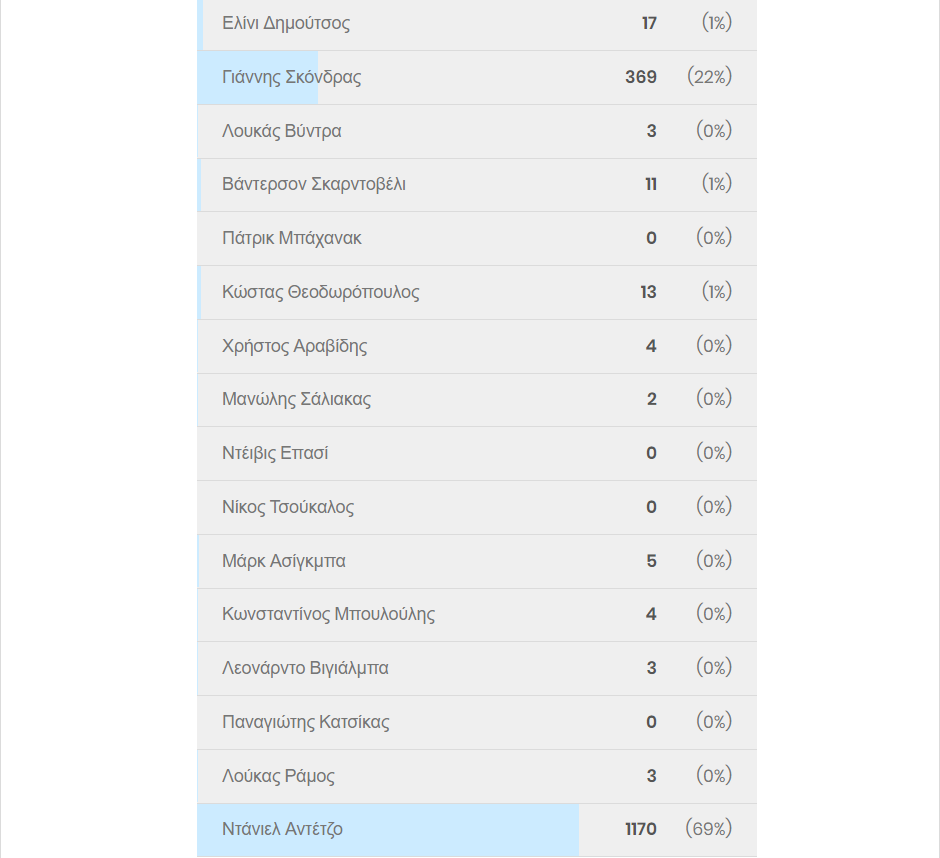Click the Κώστας Θεοδωρόπουλος option
The height and width of the screenshot is (858, 940).
click(x=477, y=293)
